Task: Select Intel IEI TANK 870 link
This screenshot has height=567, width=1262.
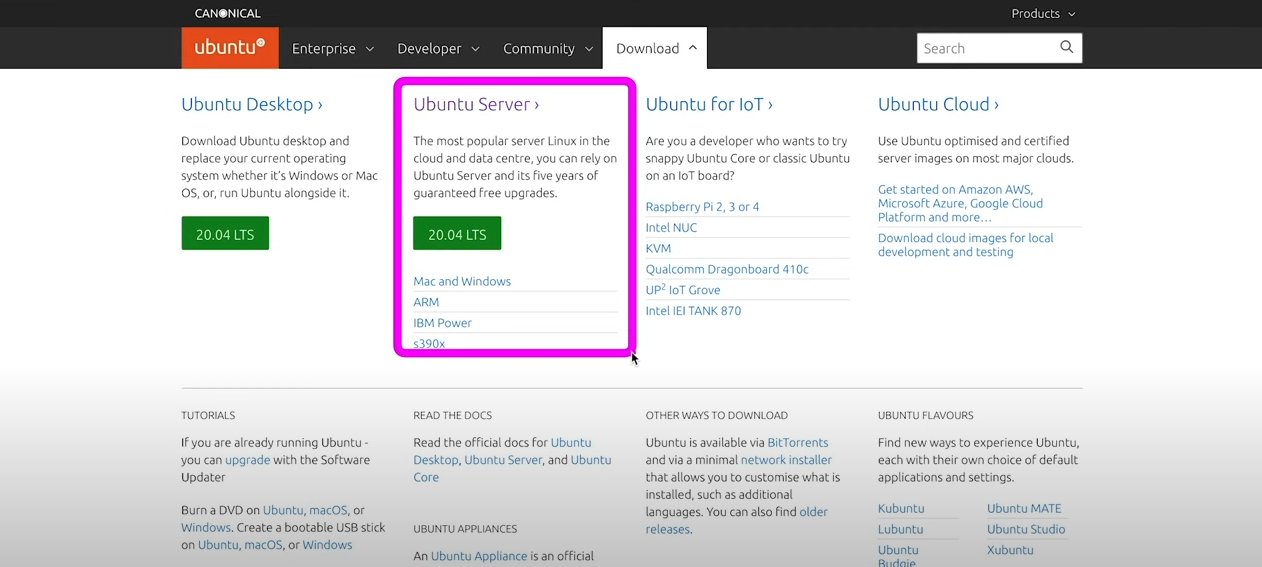Action: [693, 311]
